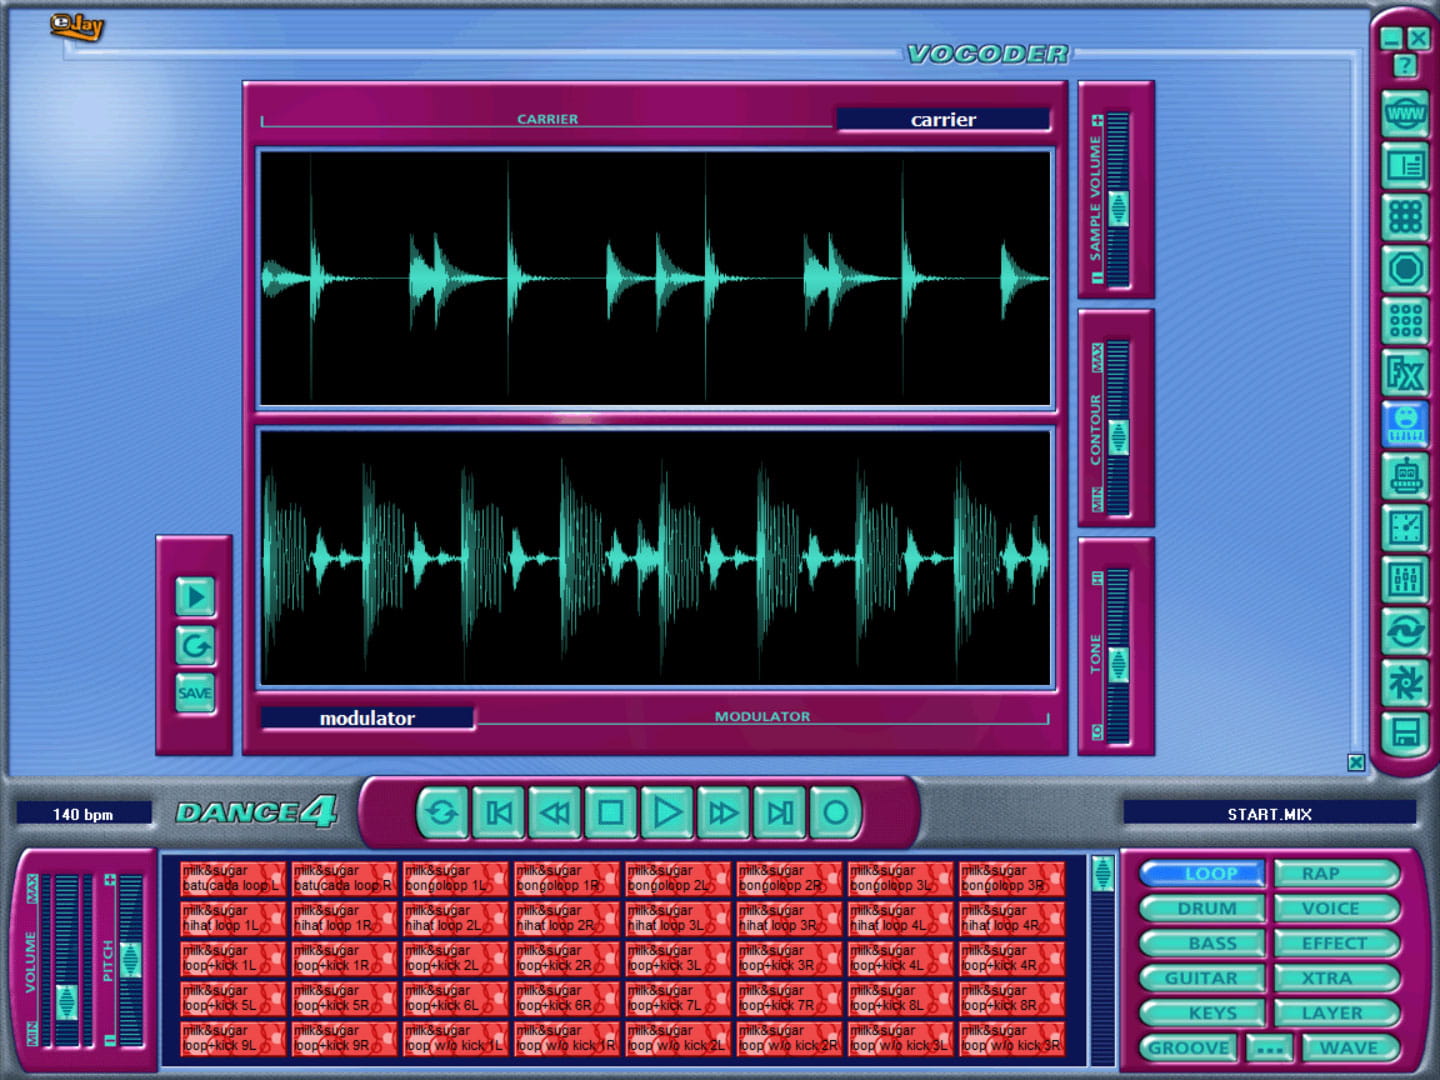Viewport: 1440px width, 1080px height.
Task: Open the mixer faders icon in sidebar
Action: click(x=1405, y=580)
